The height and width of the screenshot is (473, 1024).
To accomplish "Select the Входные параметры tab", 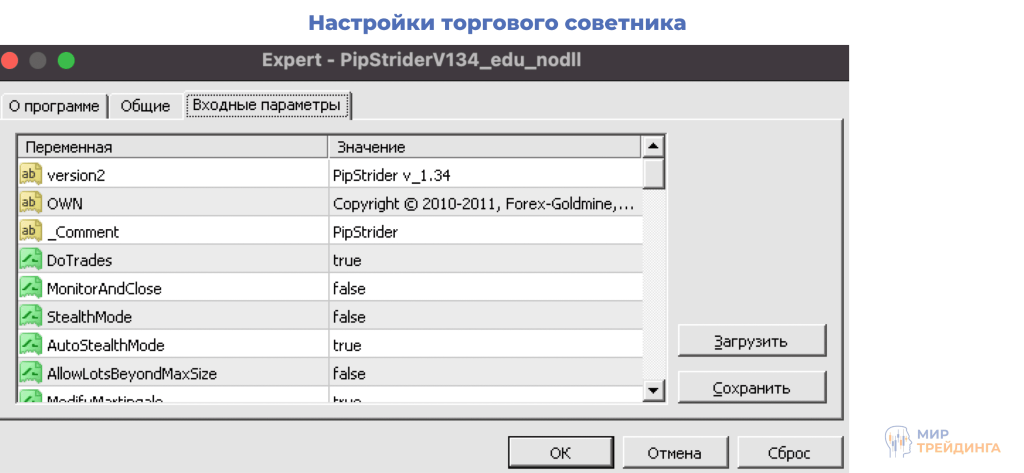I will coord(267,105).
